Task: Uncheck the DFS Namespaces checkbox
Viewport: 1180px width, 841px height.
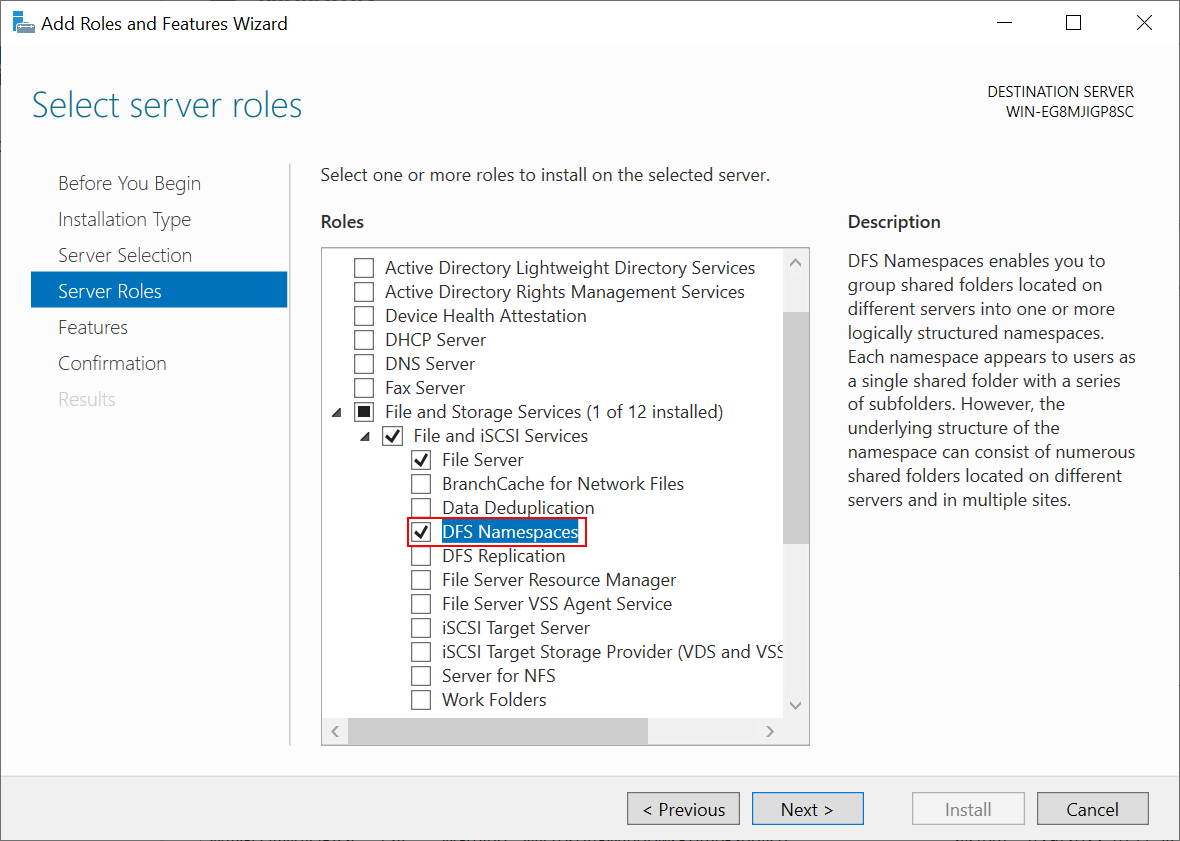Action: pyautogui.click(x=422, y=532)
